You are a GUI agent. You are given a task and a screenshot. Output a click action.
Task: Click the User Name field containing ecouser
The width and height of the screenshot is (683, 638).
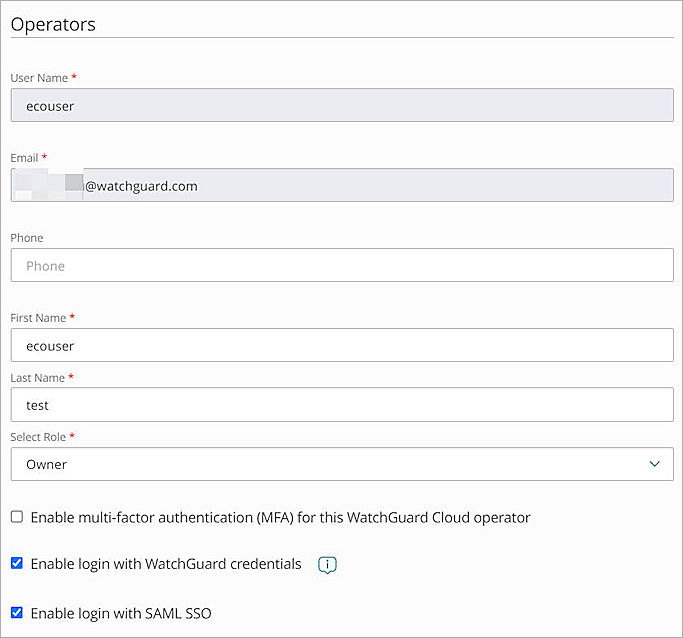click(341, 106)
